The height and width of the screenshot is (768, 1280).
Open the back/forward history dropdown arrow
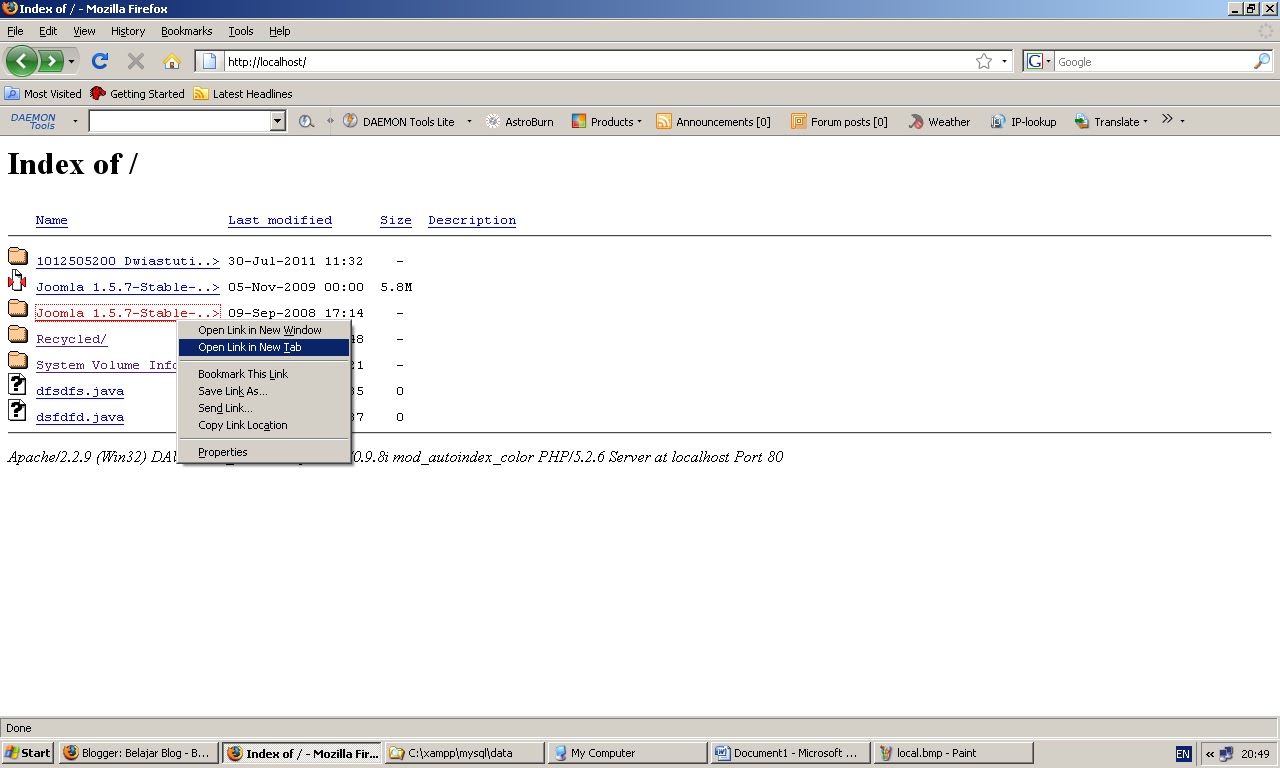(71, 62)
